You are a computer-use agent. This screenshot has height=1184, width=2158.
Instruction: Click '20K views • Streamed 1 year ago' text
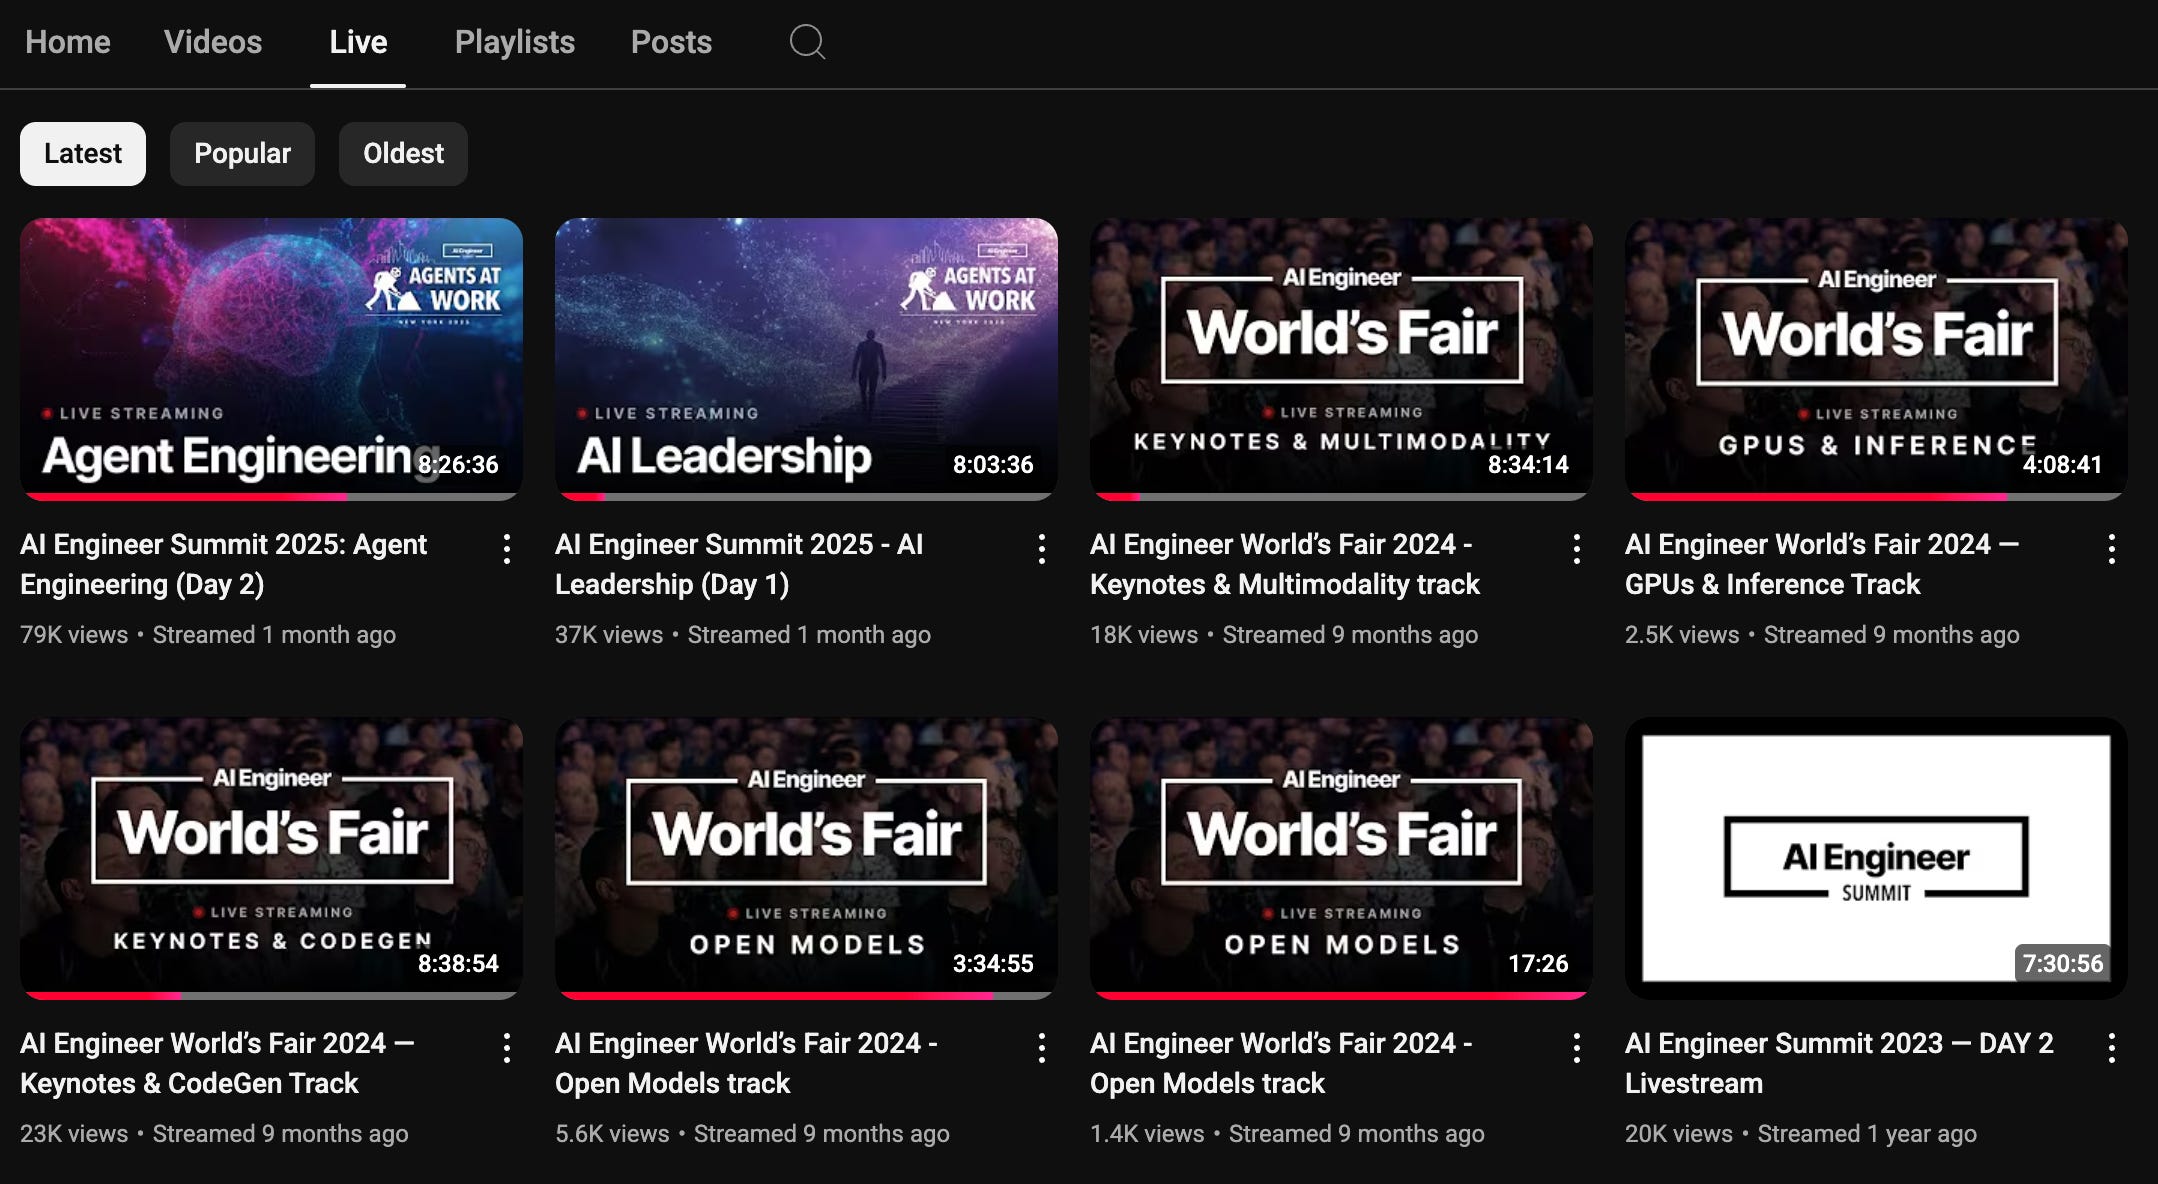coord(1801,1134)
